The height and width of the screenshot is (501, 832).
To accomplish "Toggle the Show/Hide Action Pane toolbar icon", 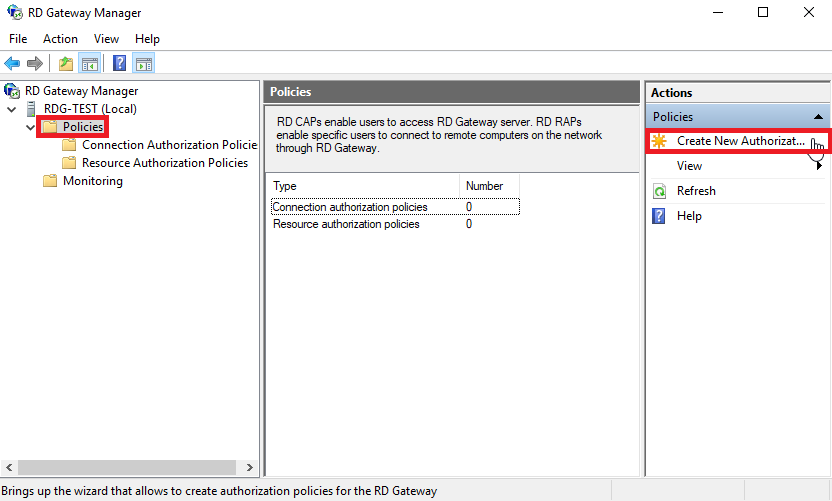I will 144,64.
